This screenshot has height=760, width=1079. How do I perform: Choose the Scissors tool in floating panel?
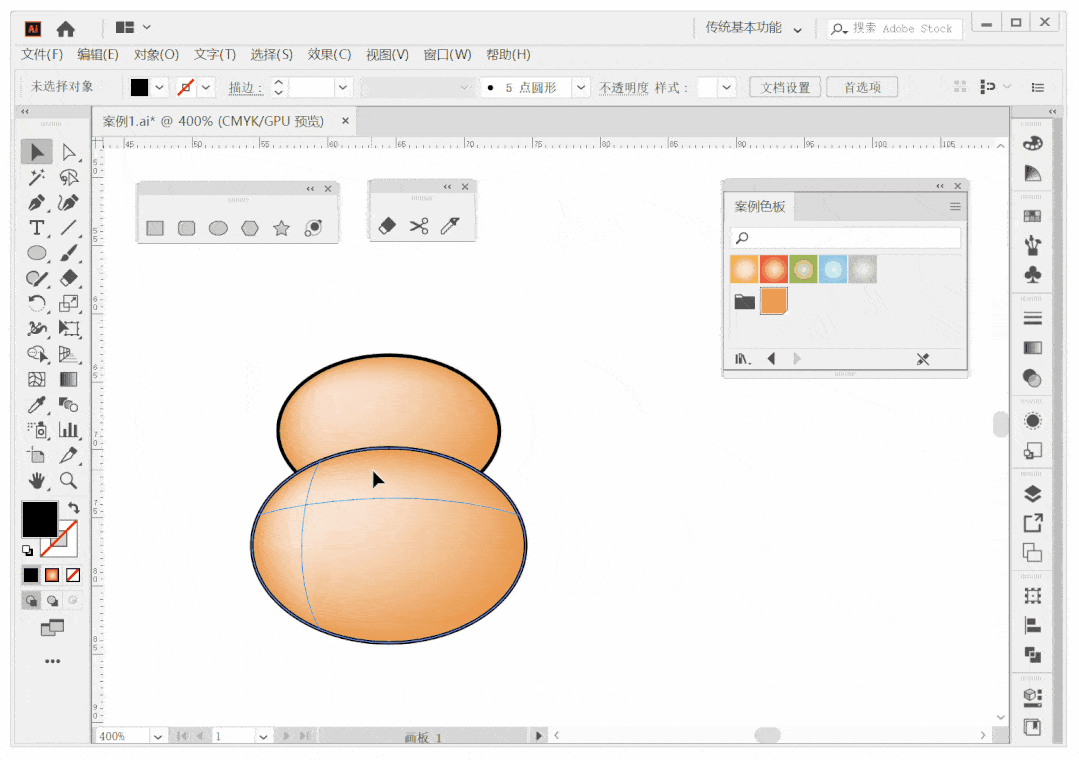point(418,226)
